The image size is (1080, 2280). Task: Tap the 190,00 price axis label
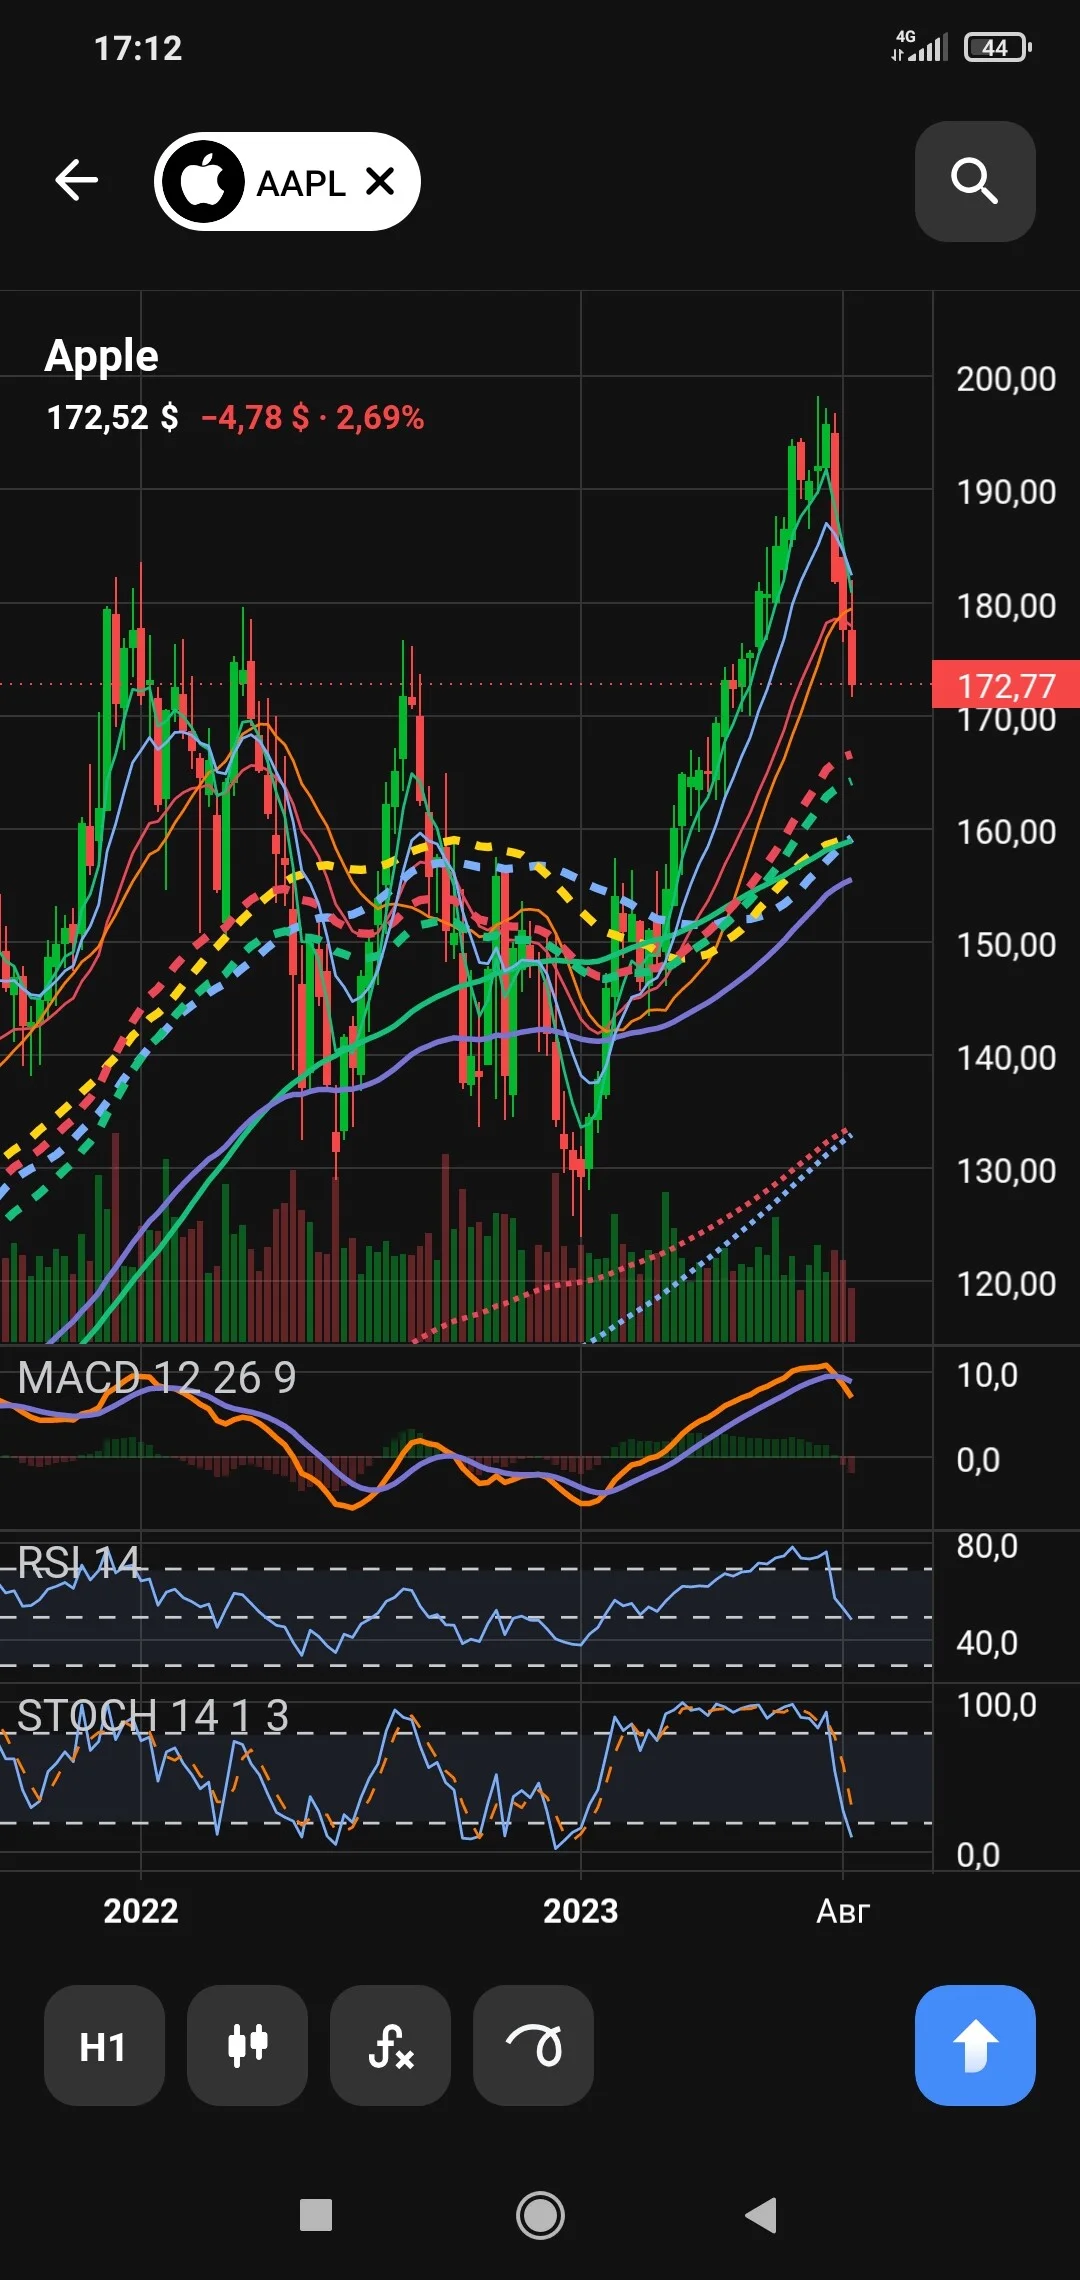(1006, 492)
